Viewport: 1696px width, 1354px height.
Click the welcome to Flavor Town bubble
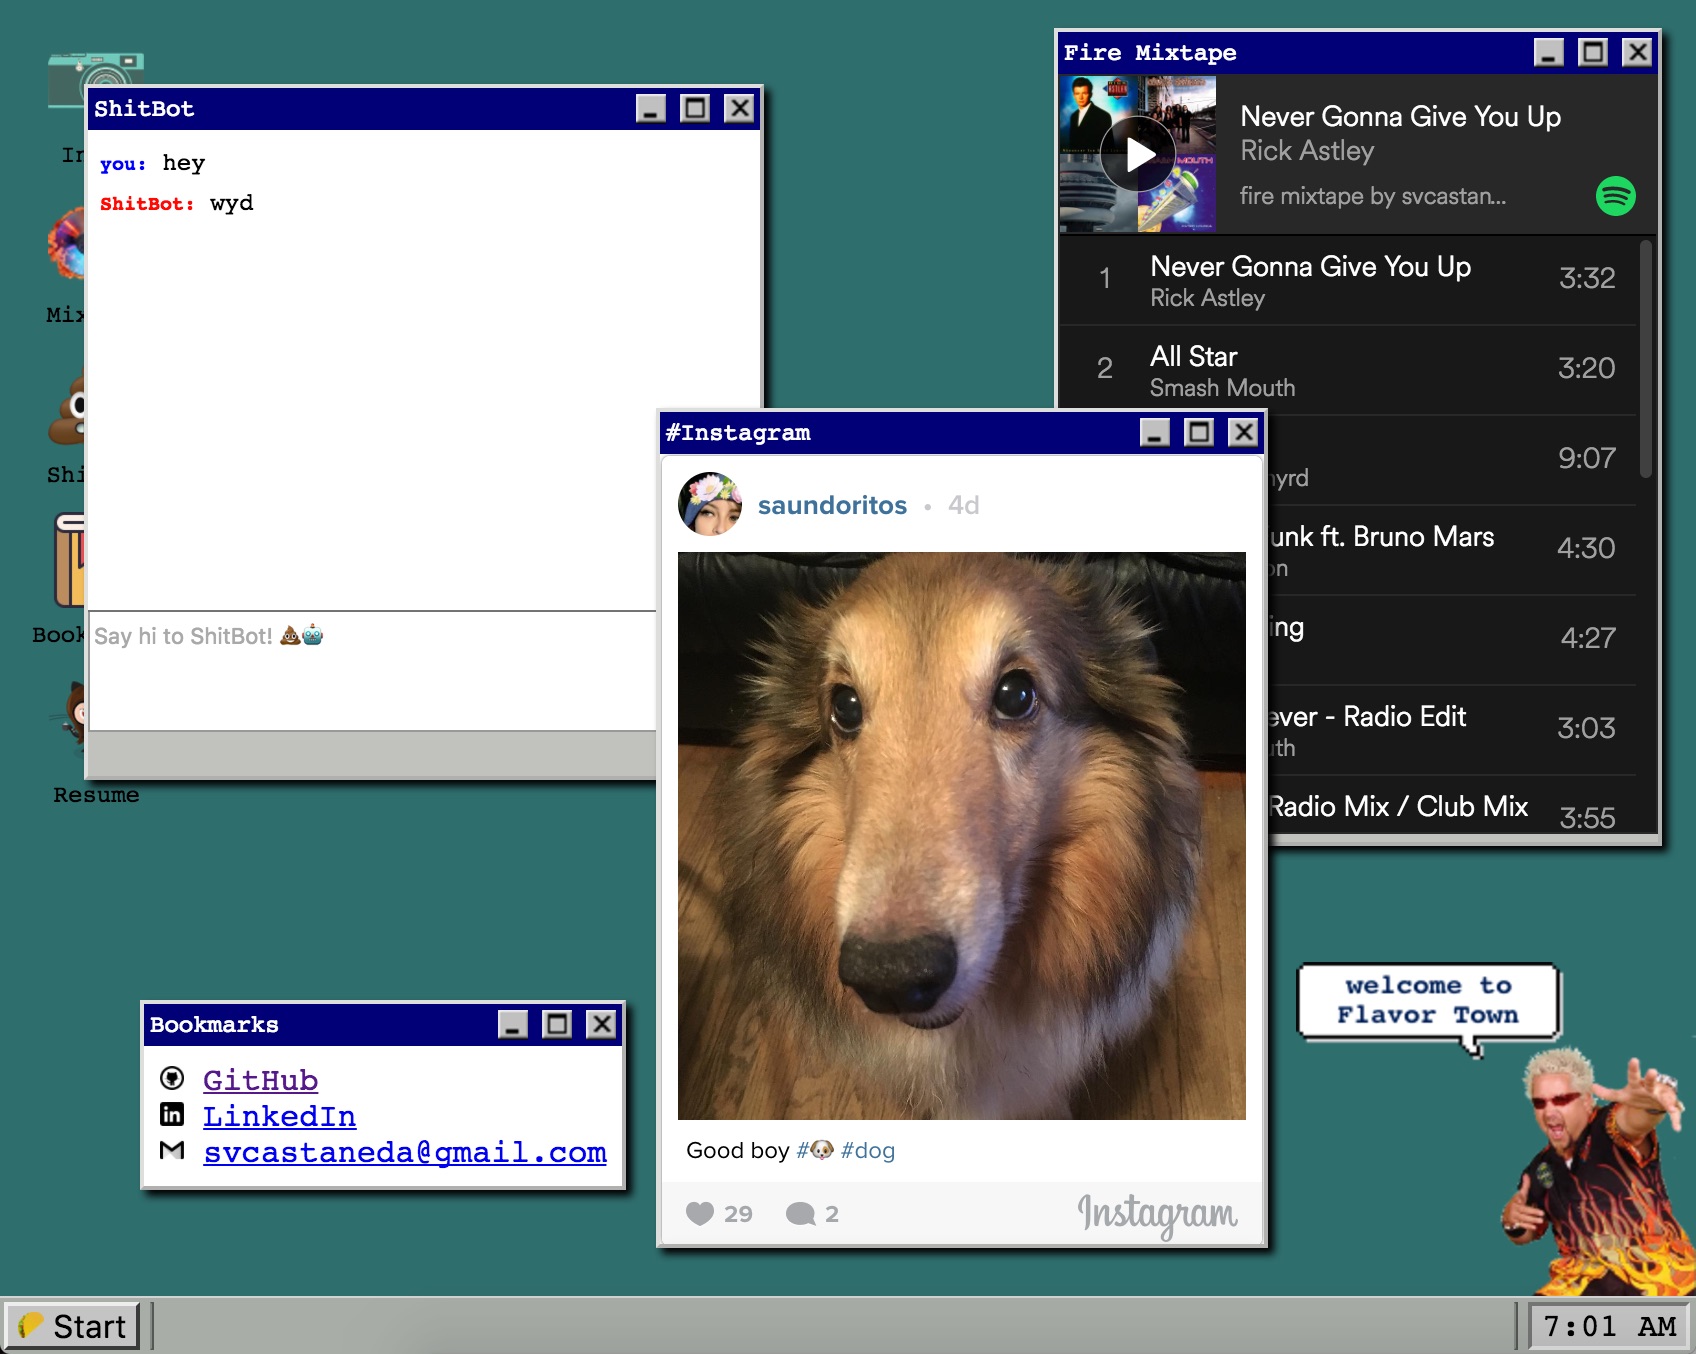pyautogui.click(x=1428, y=1002)
